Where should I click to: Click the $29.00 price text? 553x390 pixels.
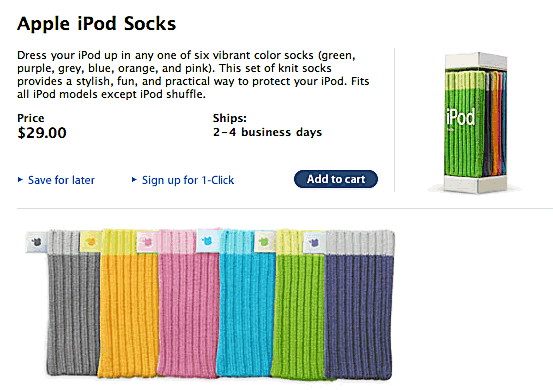(x=42, y=133)
